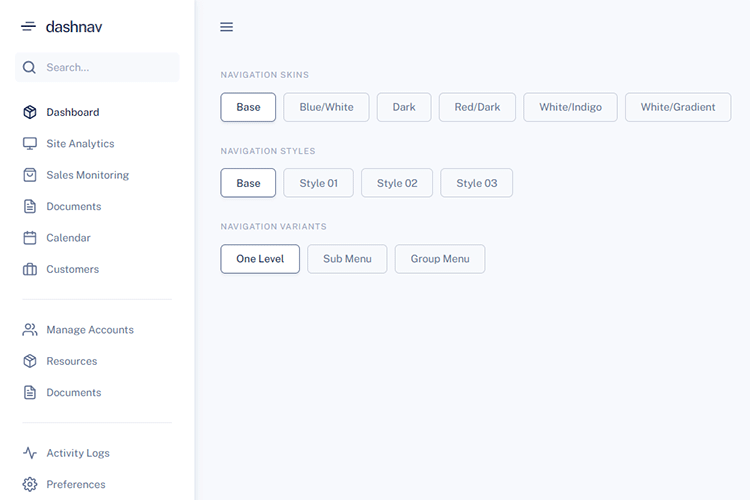
Task: Open Manage Accounts in the sidebar
Action: (x=89, y=330)
